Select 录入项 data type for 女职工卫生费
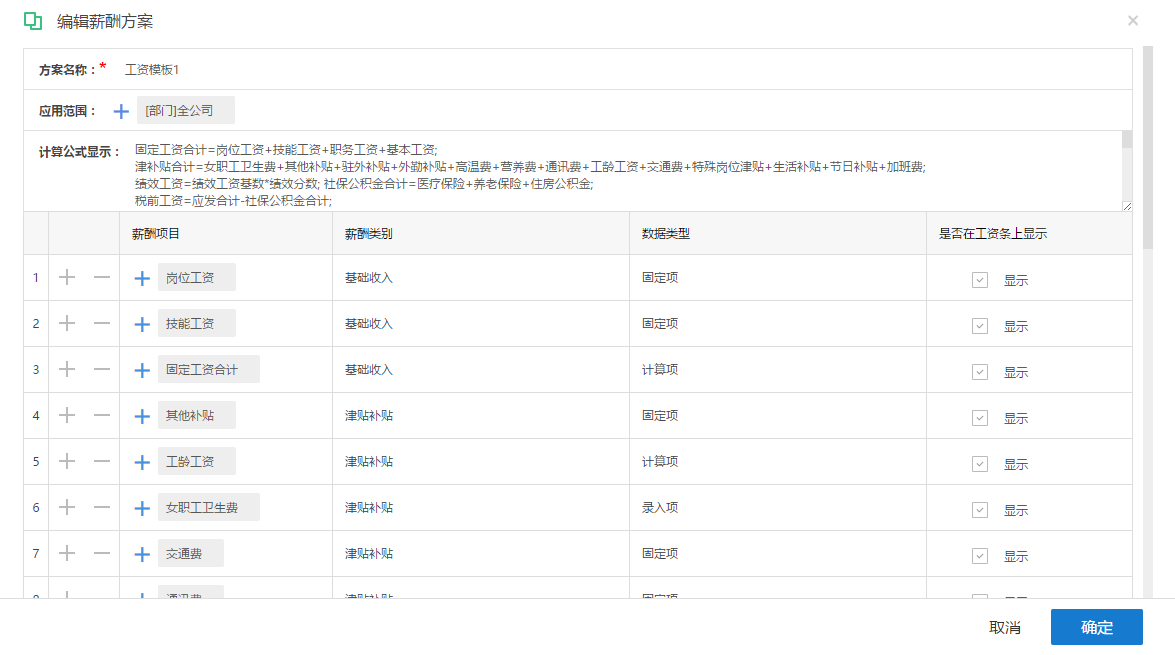Screen dimensions: 1175x655 pos(659,507)
